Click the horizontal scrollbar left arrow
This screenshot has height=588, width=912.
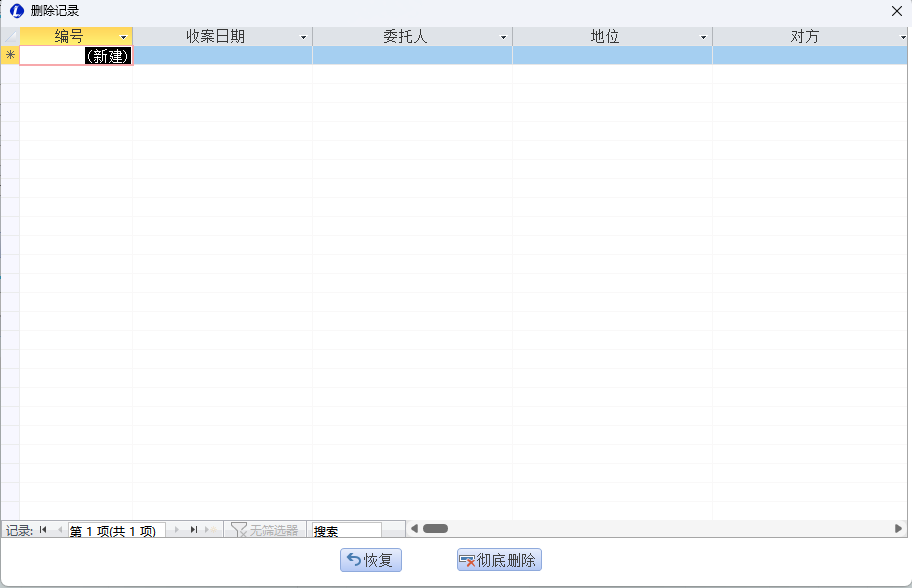point(414,528)
